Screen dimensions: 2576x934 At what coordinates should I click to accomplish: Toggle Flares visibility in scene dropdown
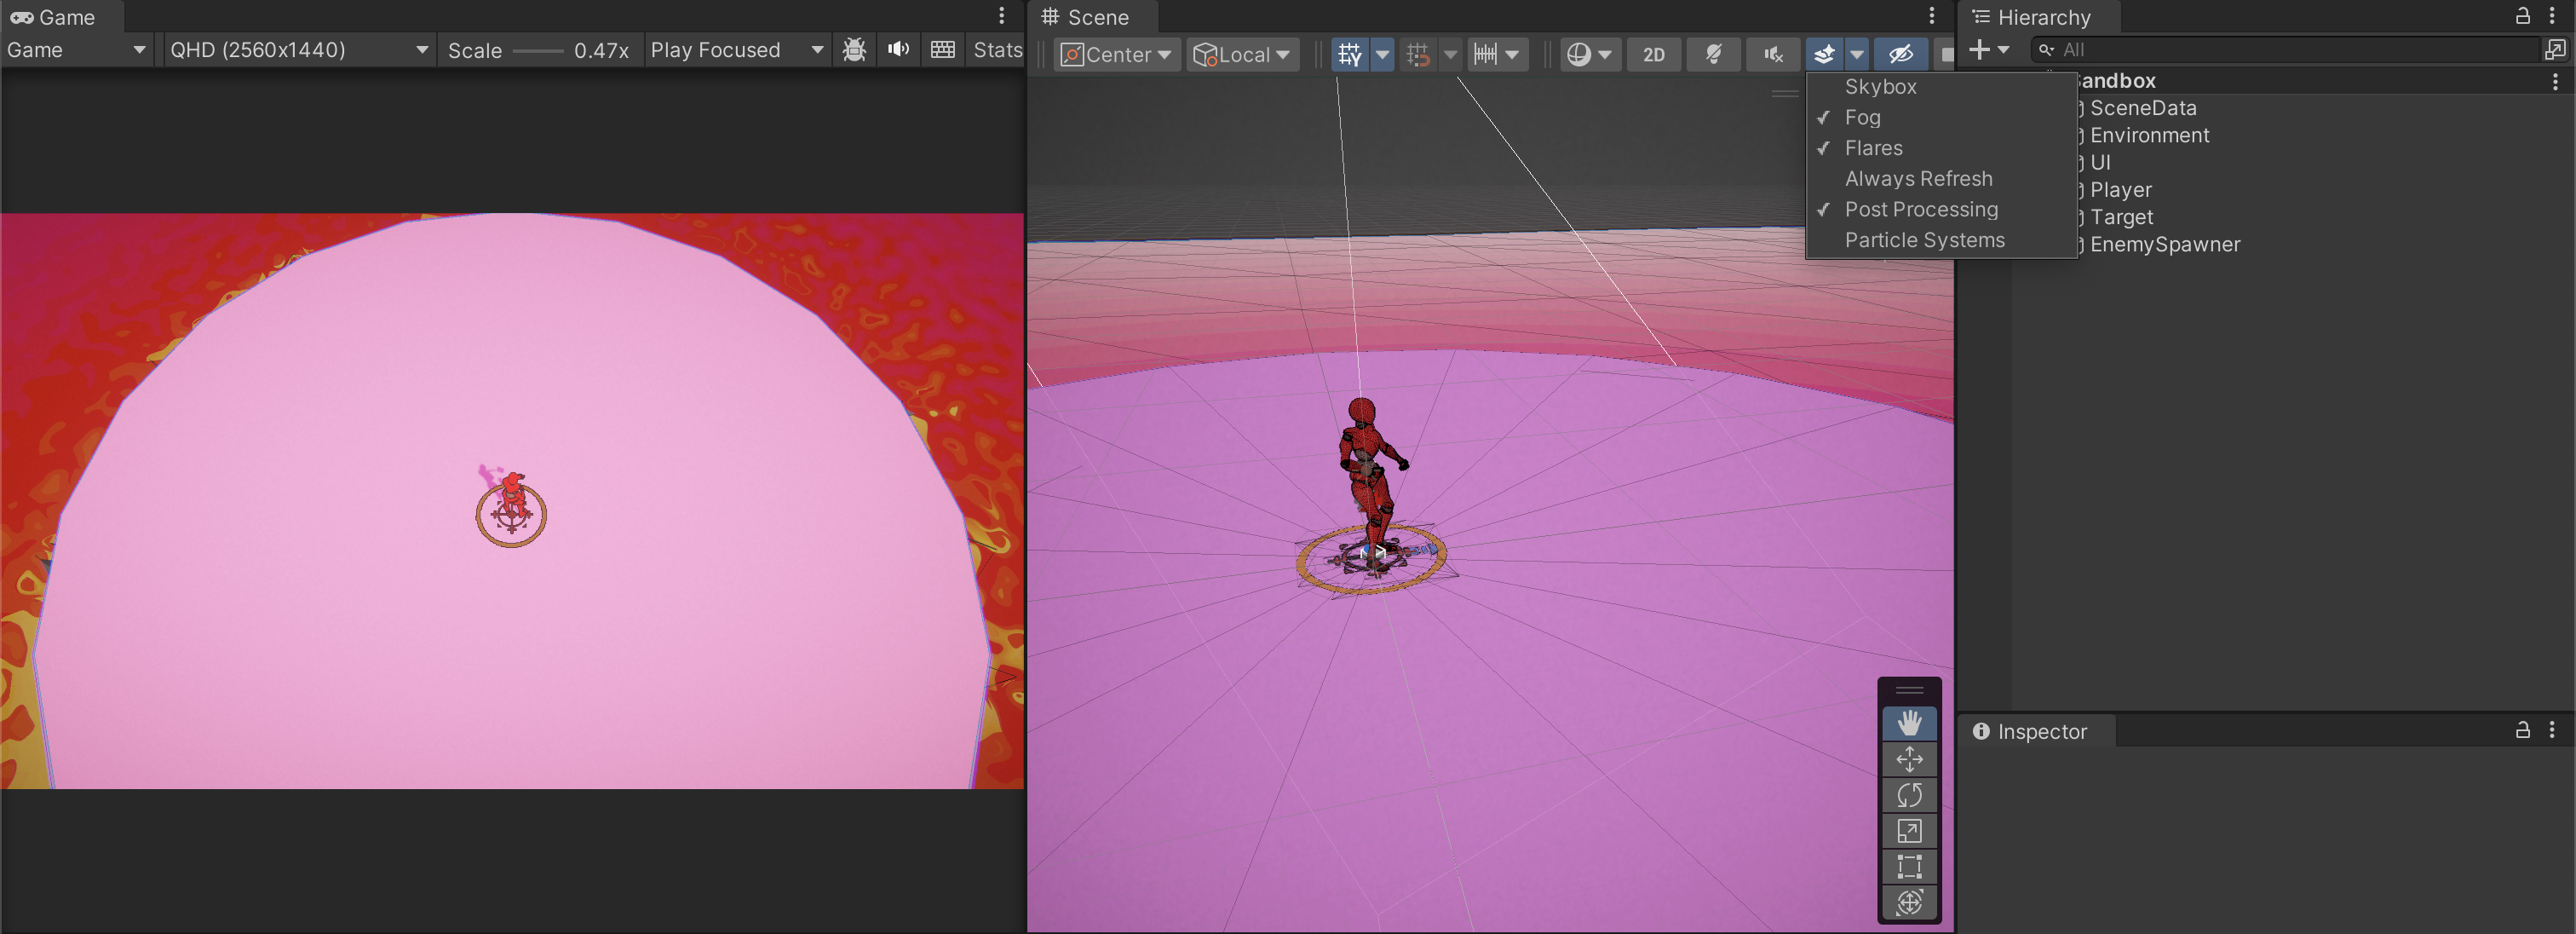(x=1873, y=147)
